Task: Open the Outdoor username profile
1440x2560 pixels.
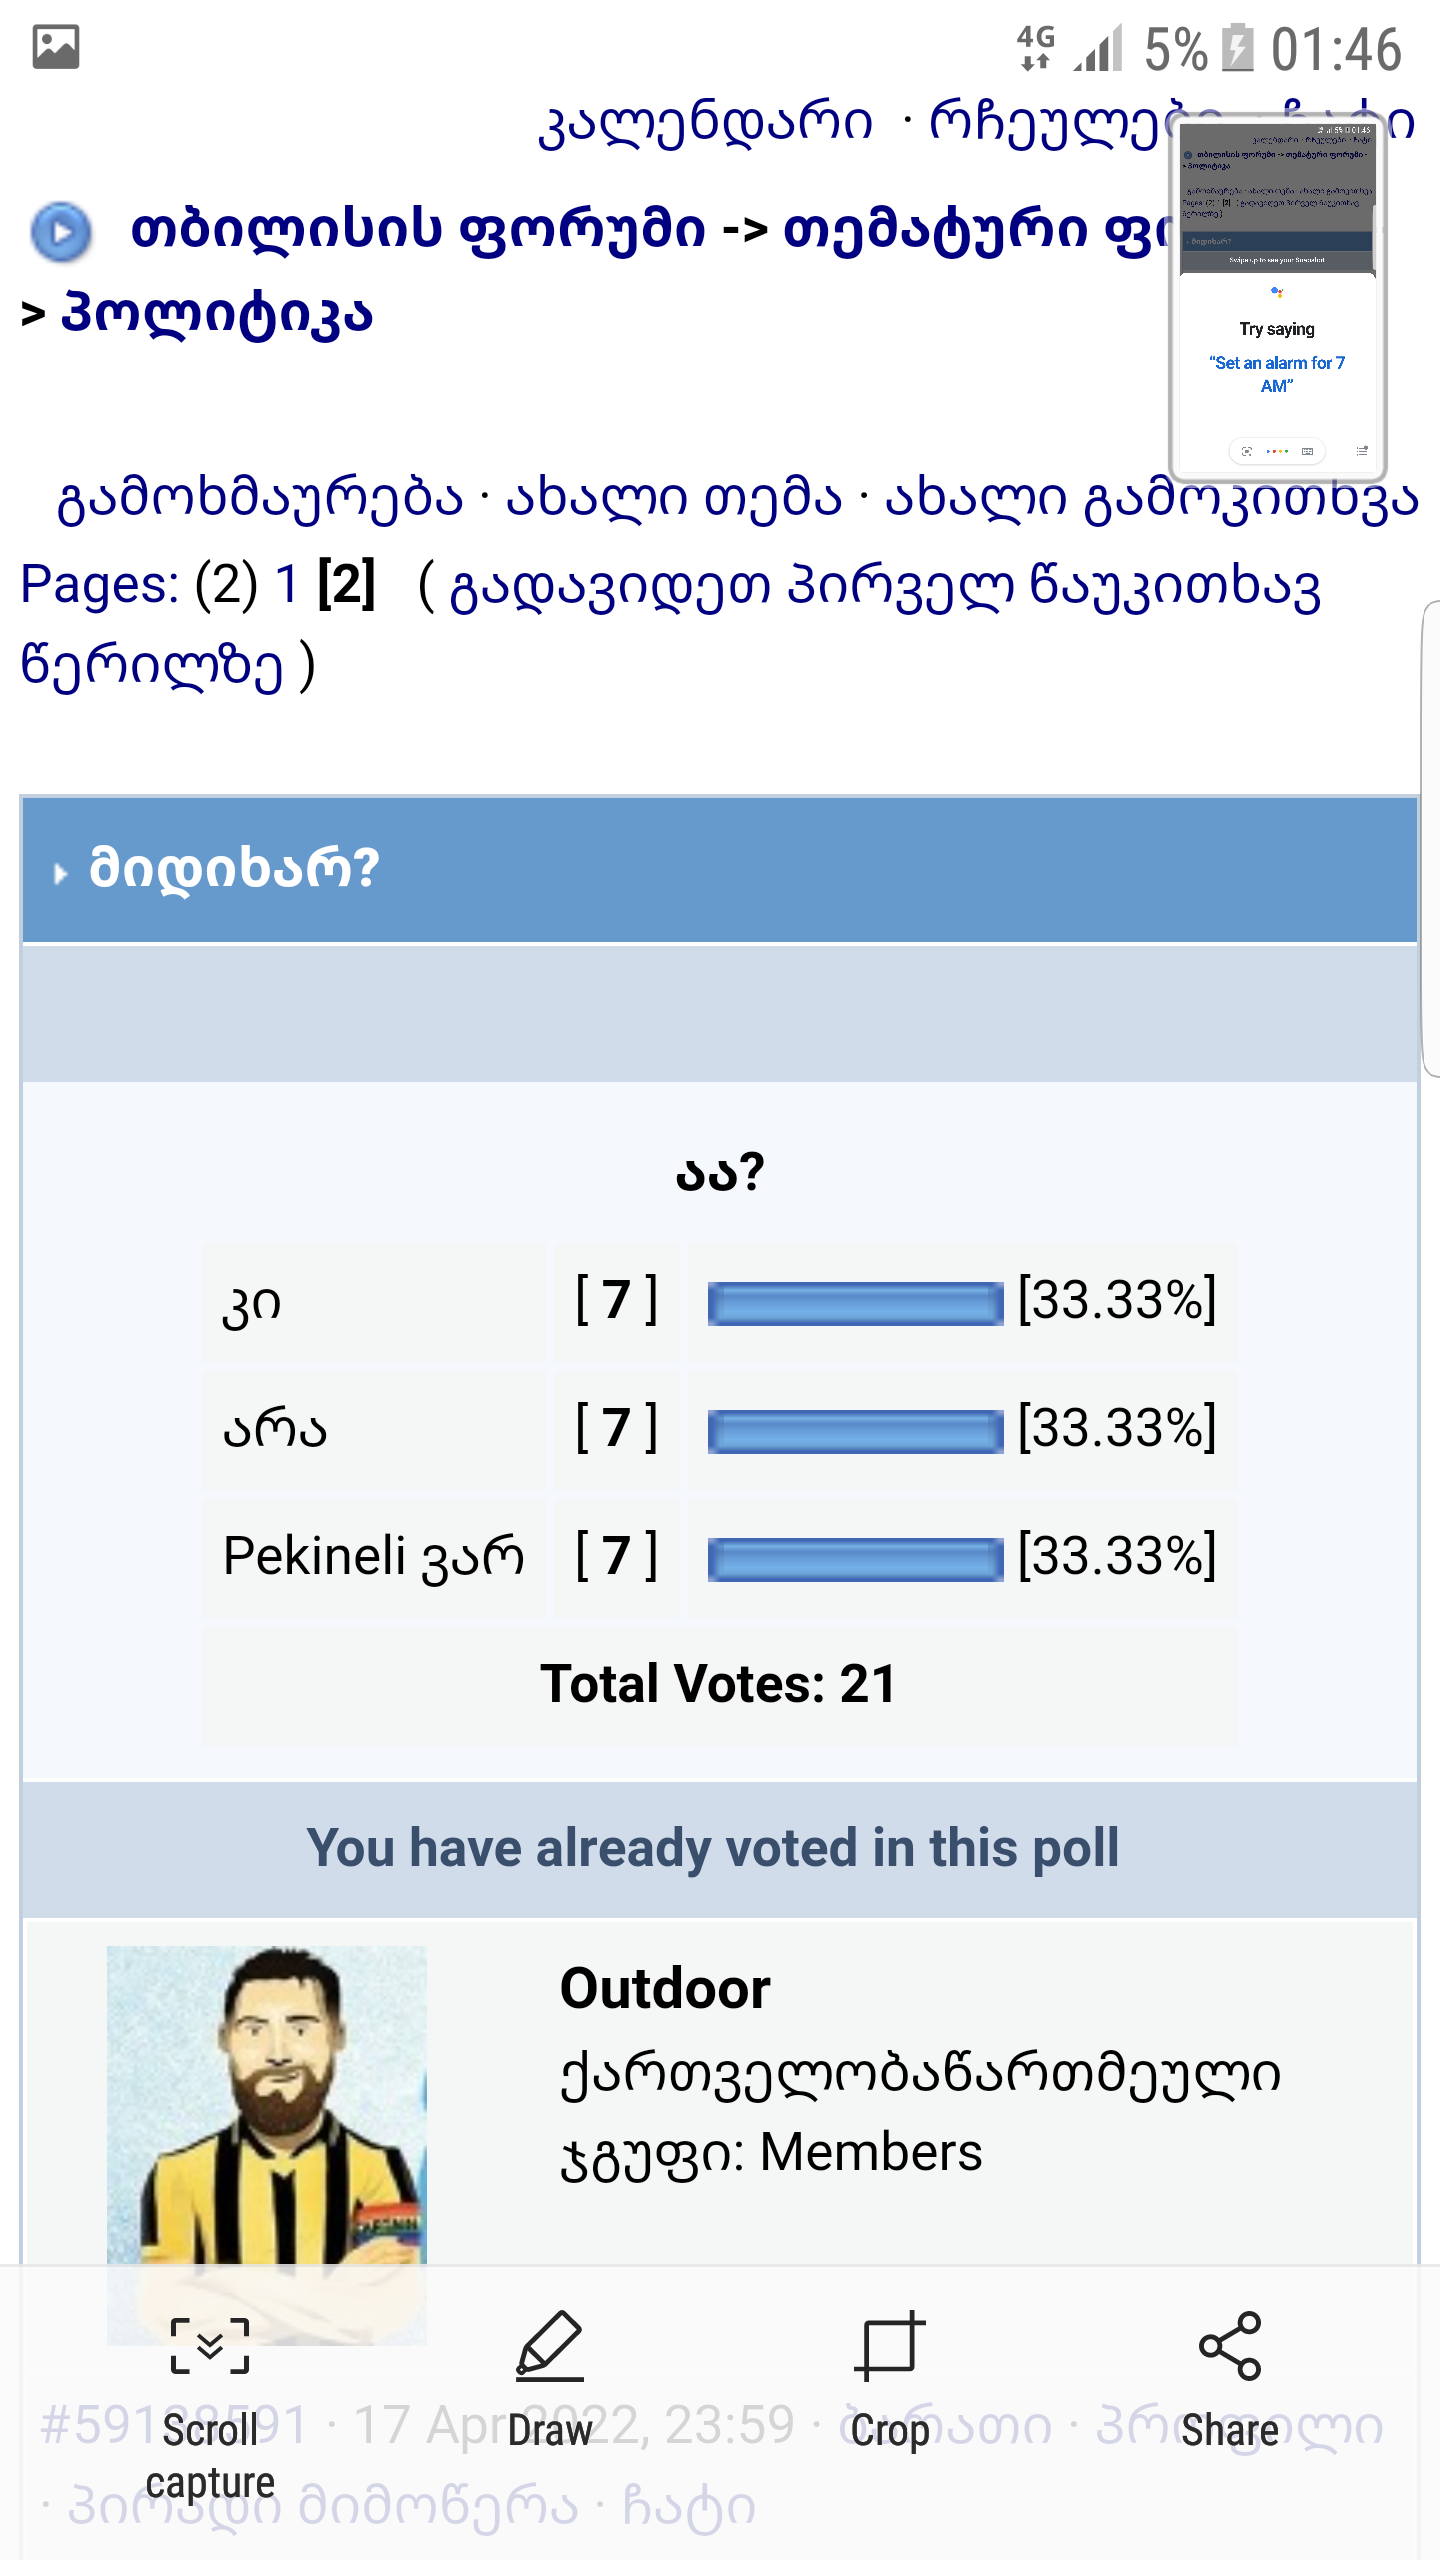Action: click(x=665, y=1988)
